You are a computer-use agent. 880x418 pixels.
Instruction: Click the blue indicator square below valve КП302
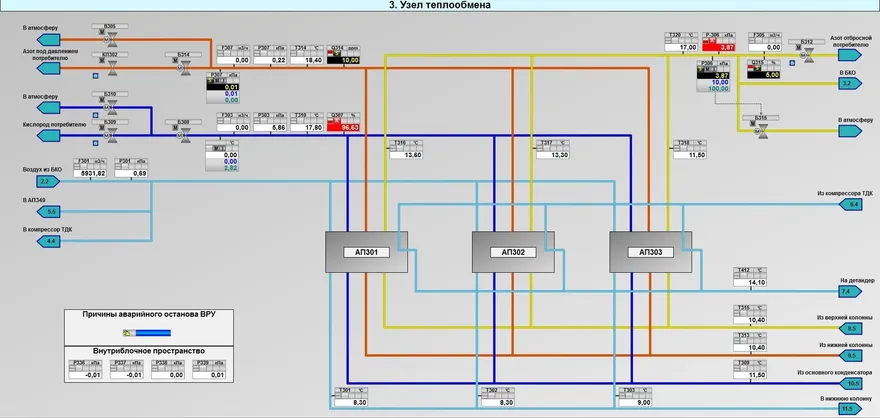pos(95,76)
